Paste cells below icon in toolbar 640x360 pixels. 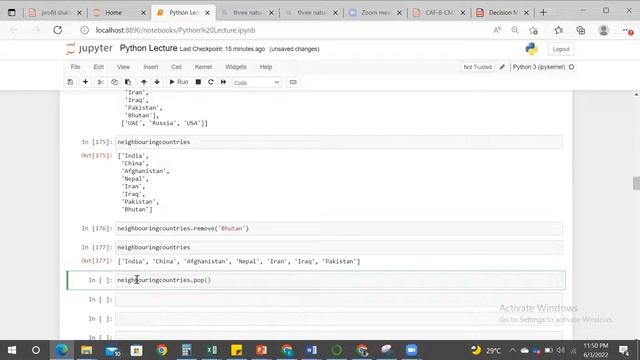pos(128,82)
